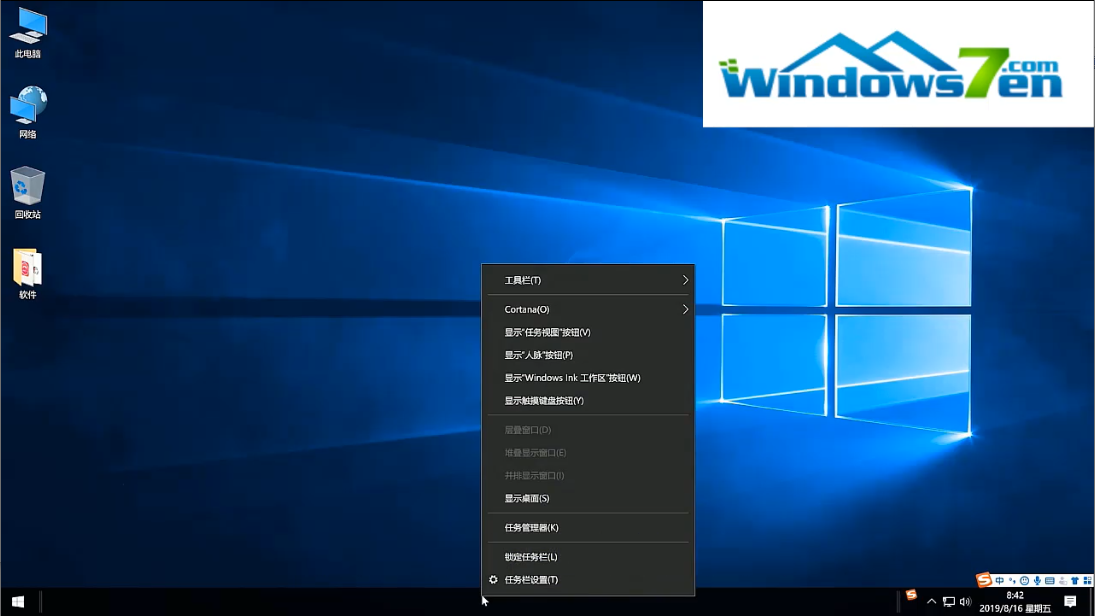Expand the Cortana(O) submenu arrow

(x=685, y=309)
